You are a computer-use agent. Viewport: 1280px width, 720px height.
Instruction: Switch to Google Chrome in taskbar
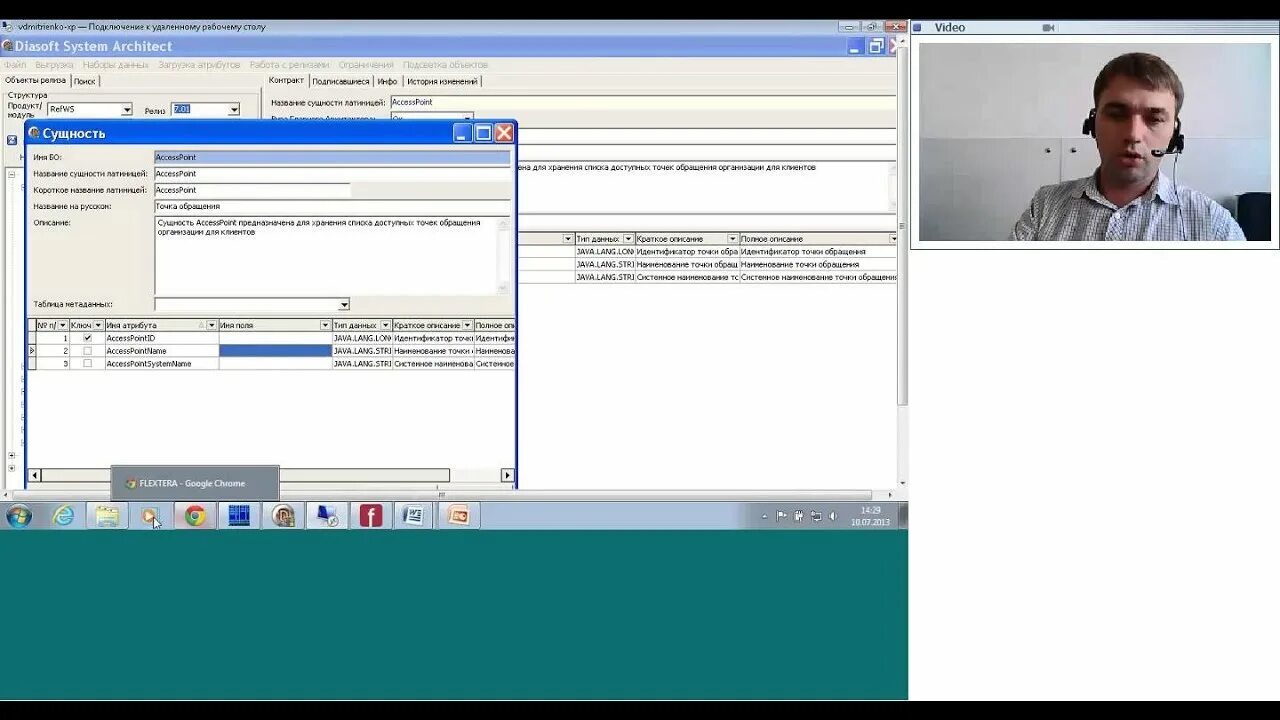tap(195, 516)
